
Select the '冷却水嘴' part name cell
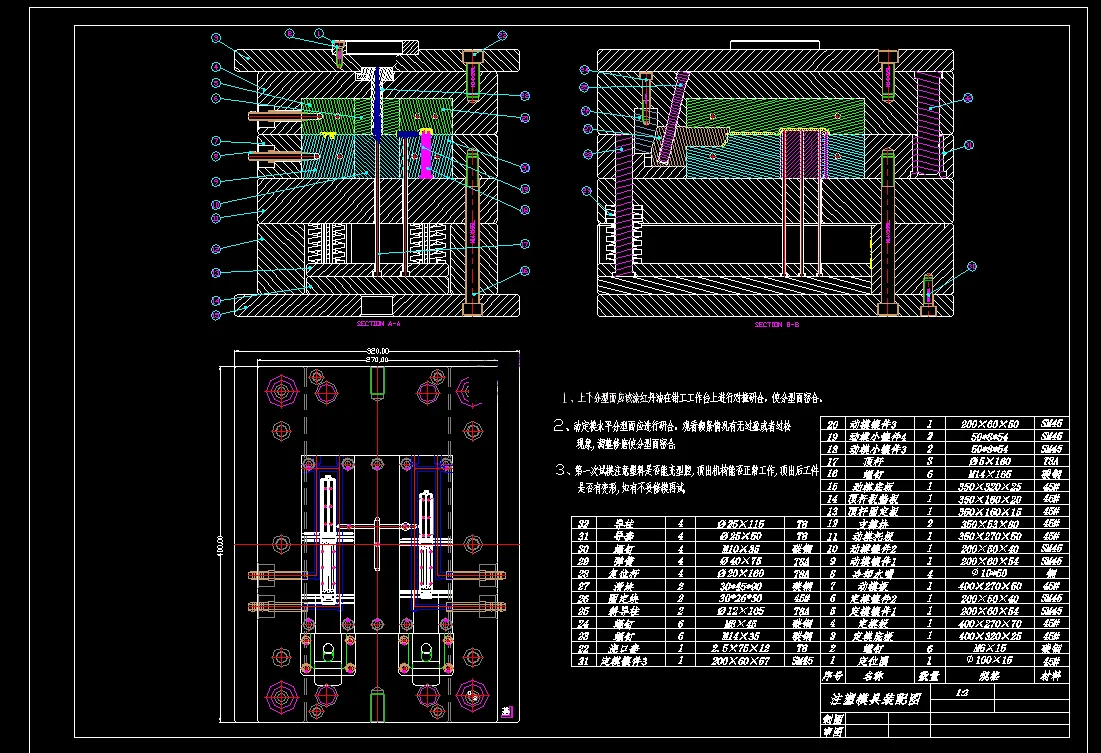[x=873, y=574]
